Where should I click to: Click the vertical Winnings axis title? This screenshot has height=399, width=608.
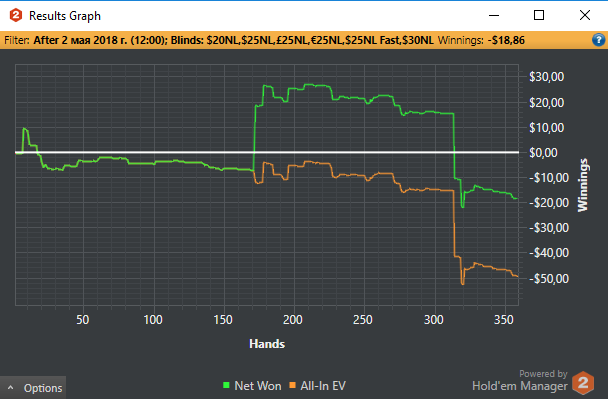click(x=583, y=185)
